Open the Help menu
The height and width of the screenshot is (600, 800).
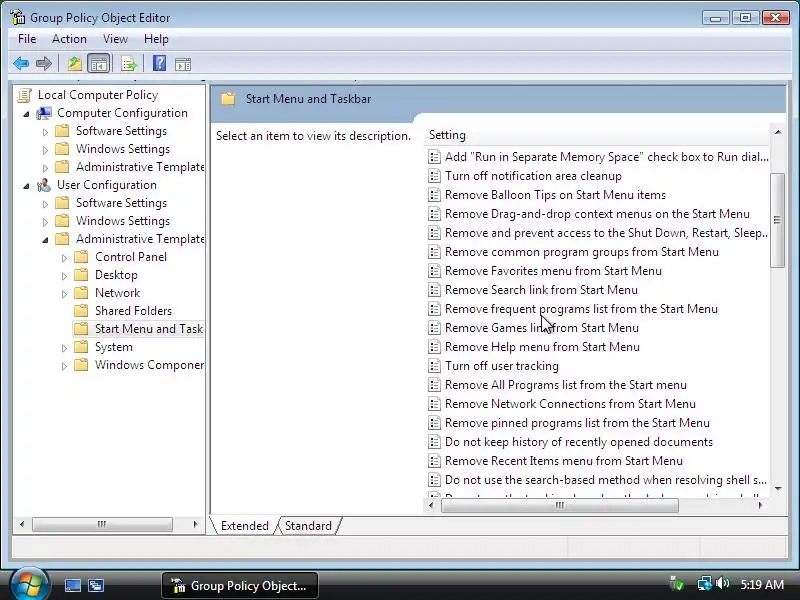pos(156,39)
